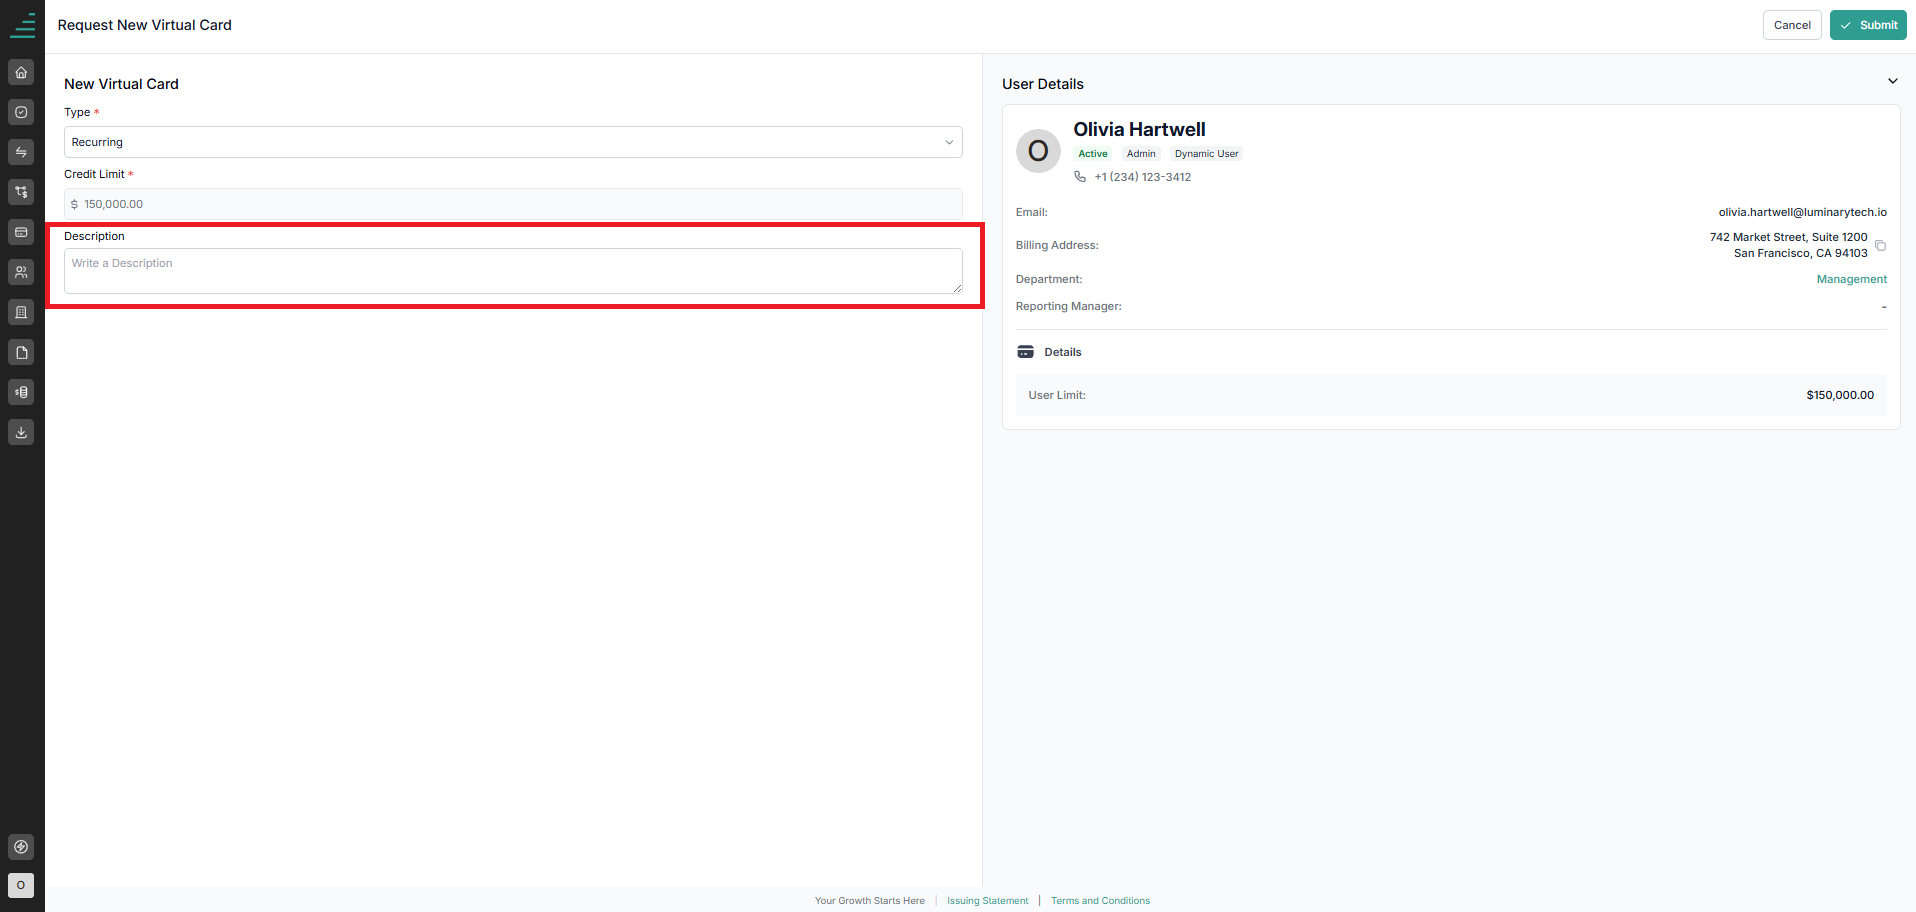Viewport: 1916px width, 912px height.
Task: Open the Management department link
Action: pyautogui.click(x=1851, y=279)
